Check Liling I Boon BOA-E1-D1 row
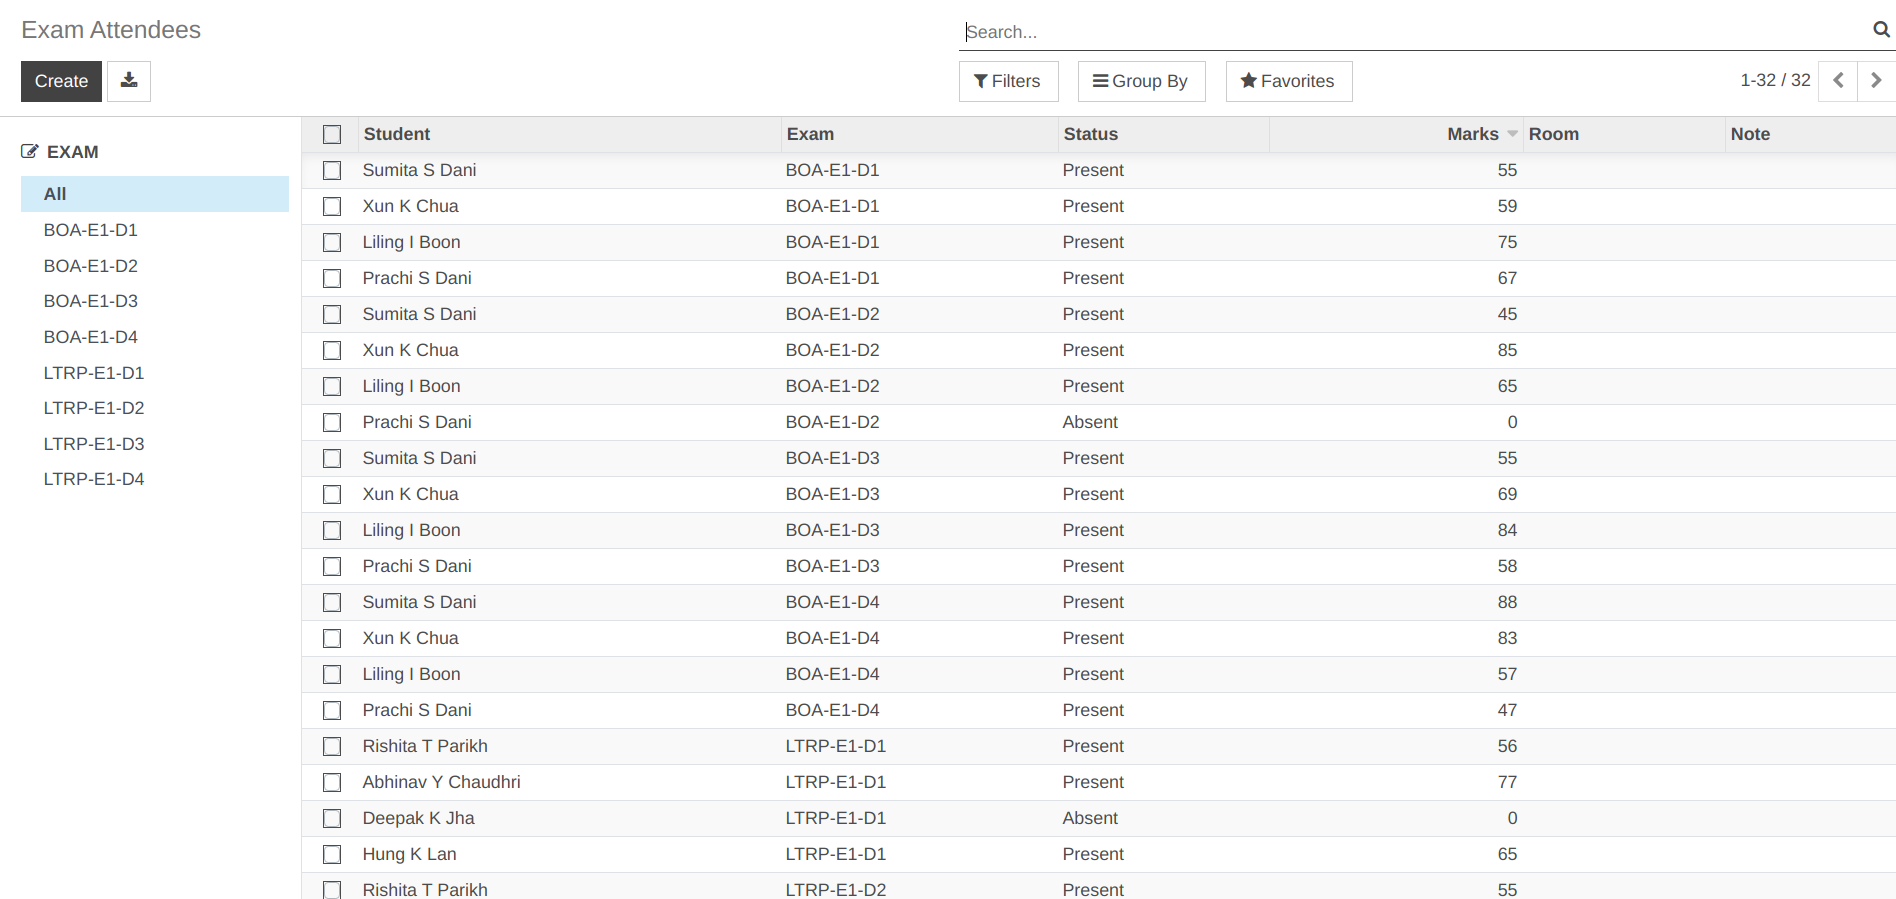1896x899 pixels. click(x=332, y=242)
